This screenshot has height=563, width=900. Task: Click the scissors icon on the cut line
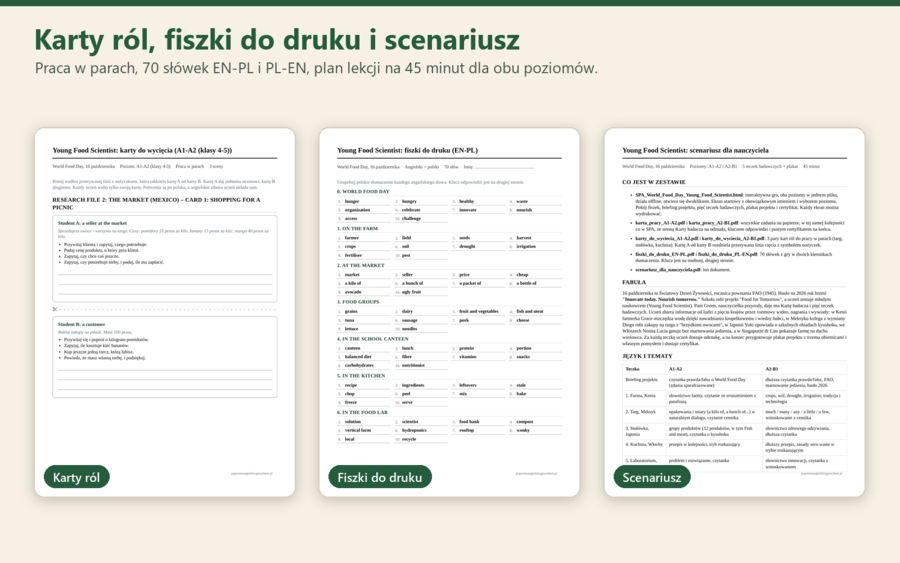point(55,309)
